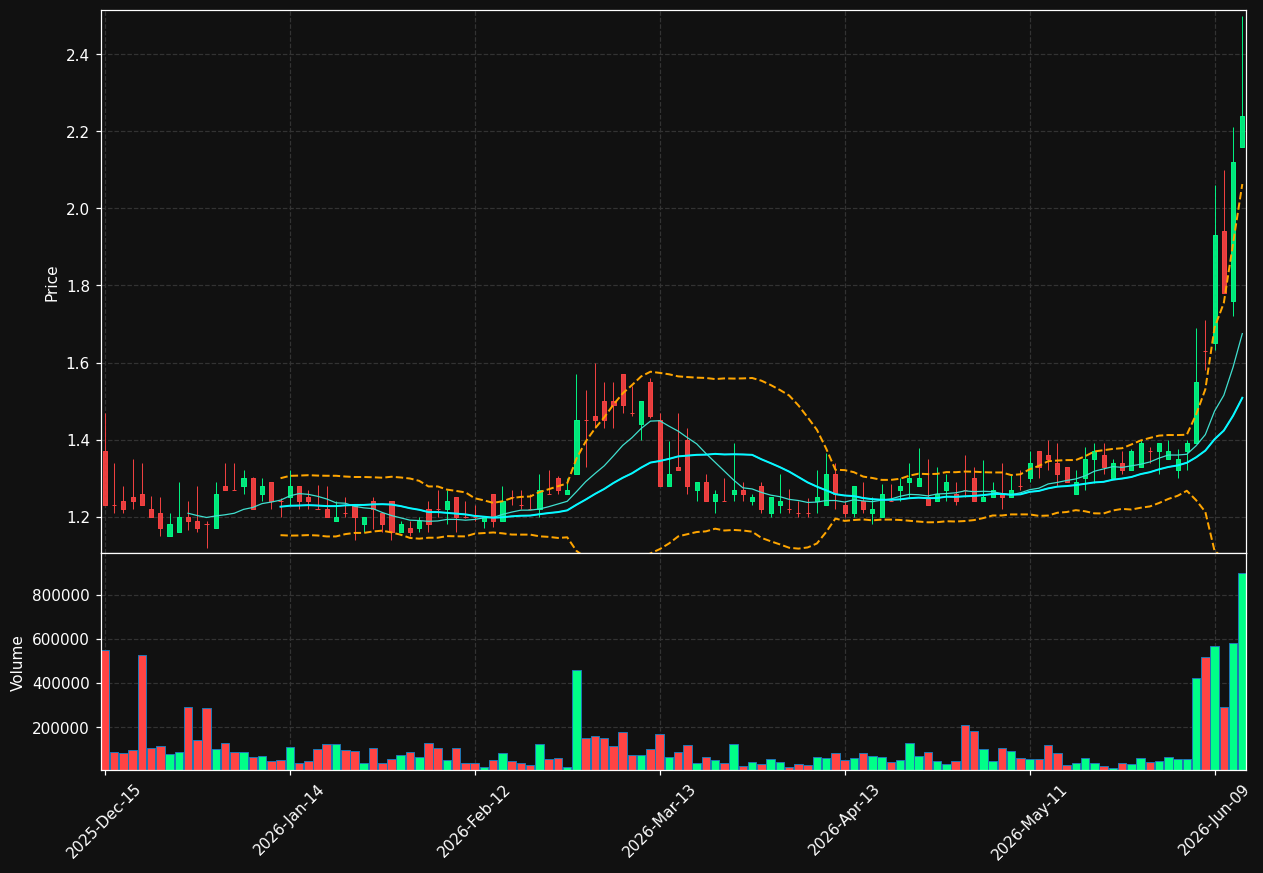Click the 400000 volume axis value
This screenshot has height=873, width=1263.
pyautogui.click(x=62, y=684)
